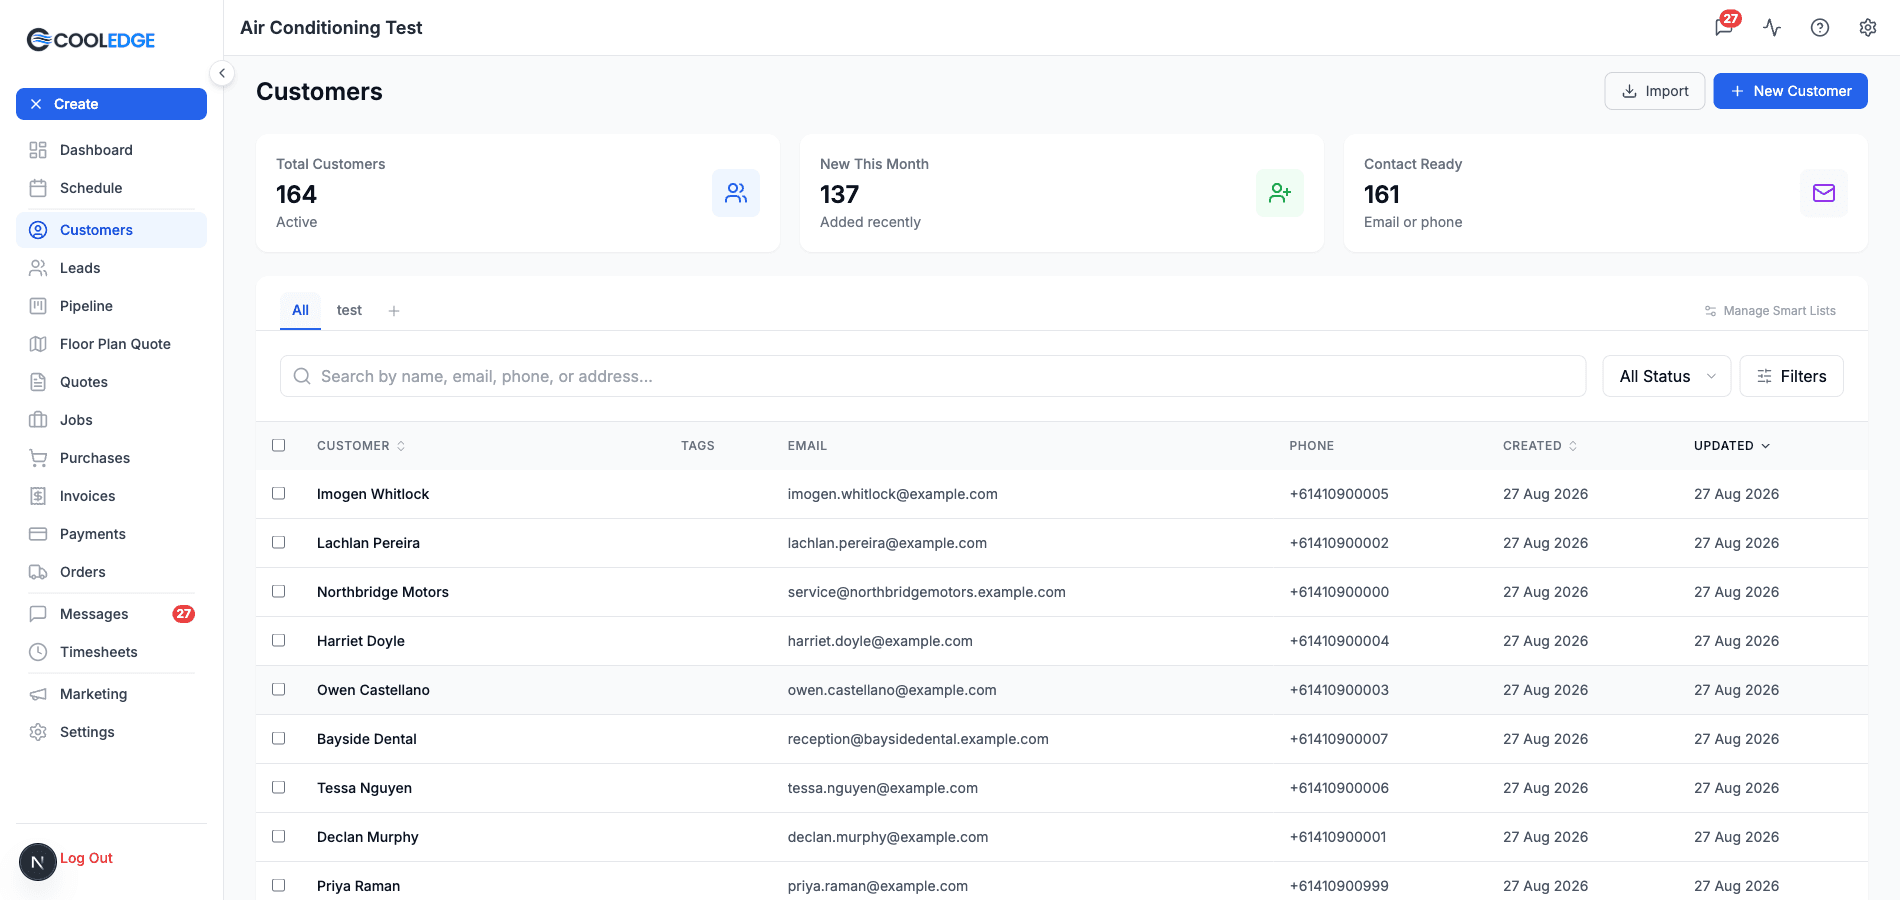Go to Invoices in the sidebar menu
Viewport: 1900px width, 900px height.
(x=111, y=496)
